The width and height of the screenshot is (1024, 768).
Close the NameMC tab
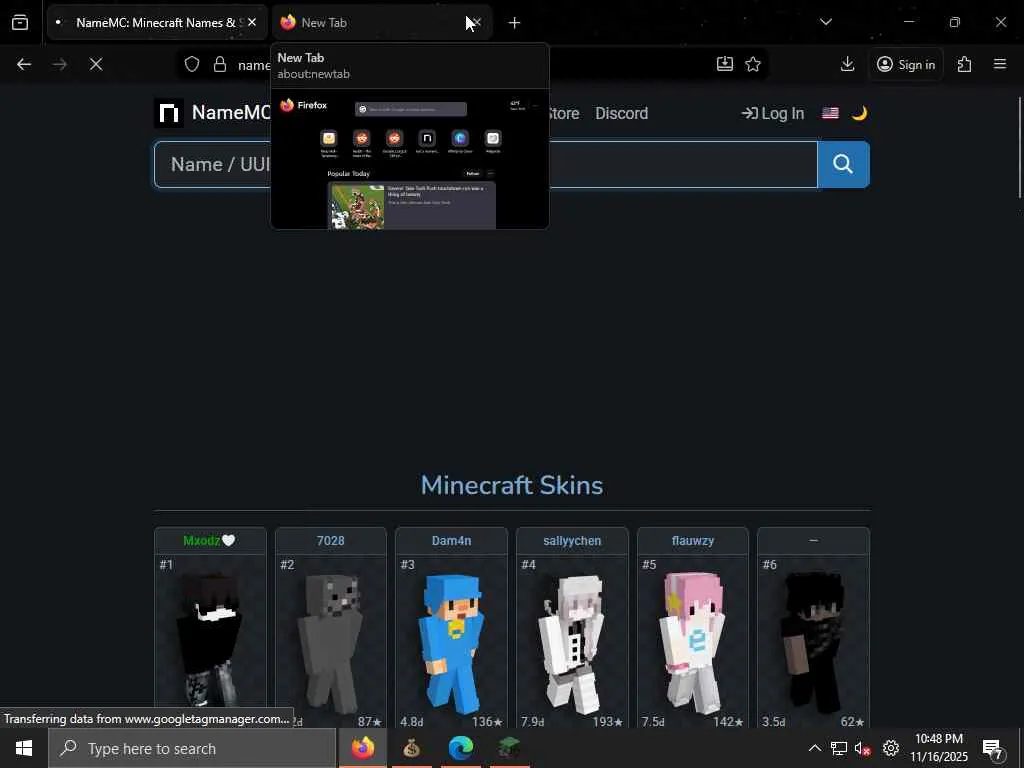[x=252, y=23]
